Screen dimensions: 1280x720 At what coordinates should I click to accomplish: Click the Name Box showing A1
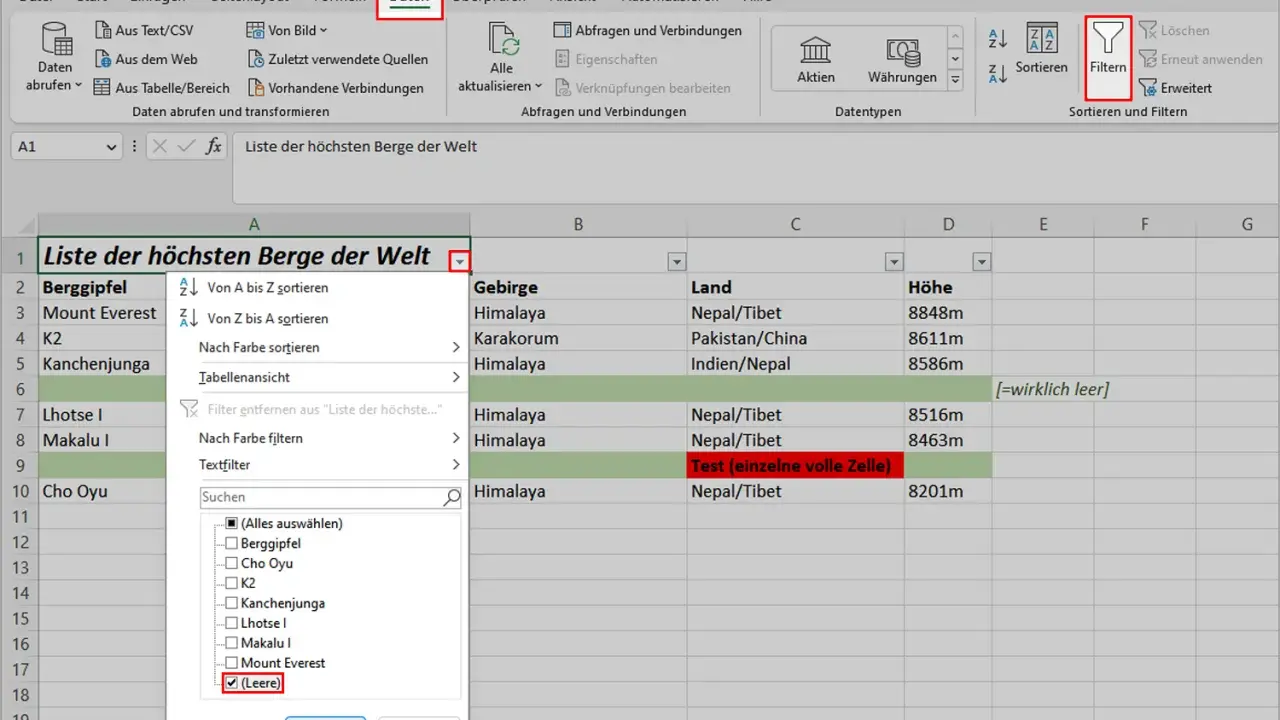(x=56, y=147)
